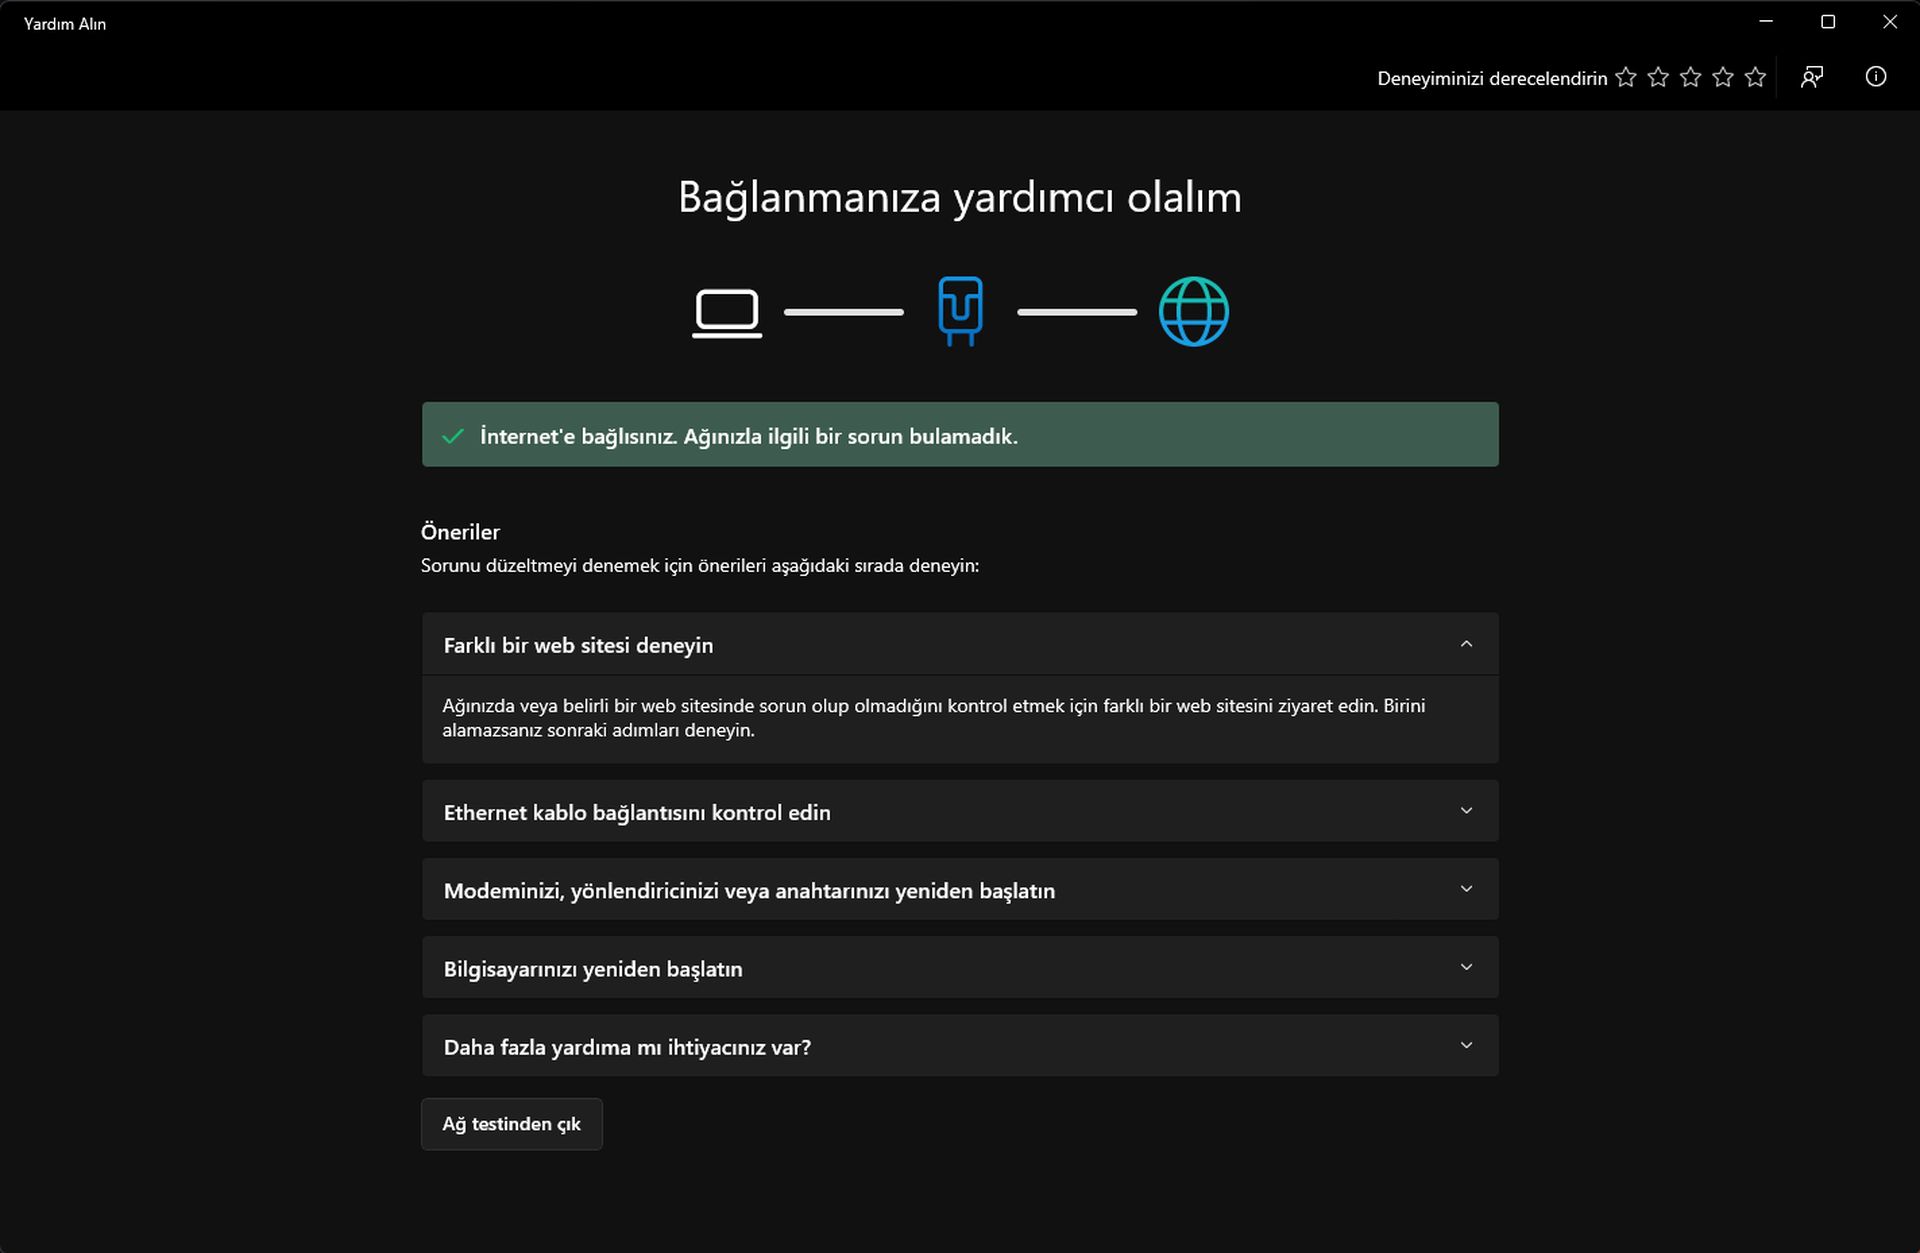Screen dimensions: 1920x1253
Task: Click 'Ağ testinden çık' button
Action: [x=512, y=1124]
